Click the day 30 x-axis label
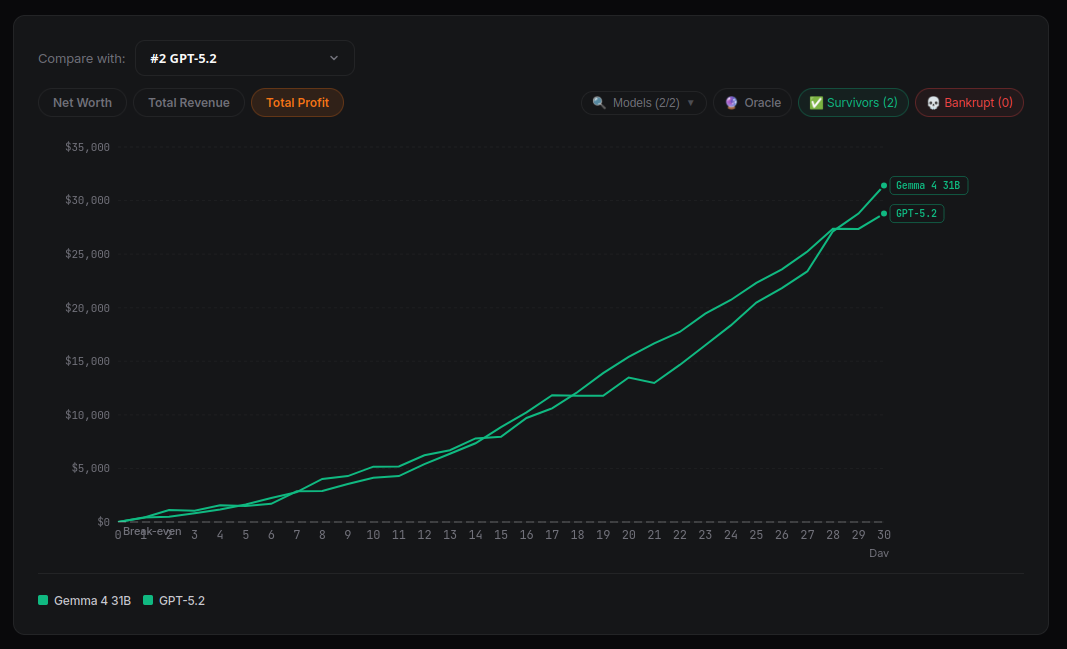The width and height of the screenshot is (1067, 649). pos(884,535)
